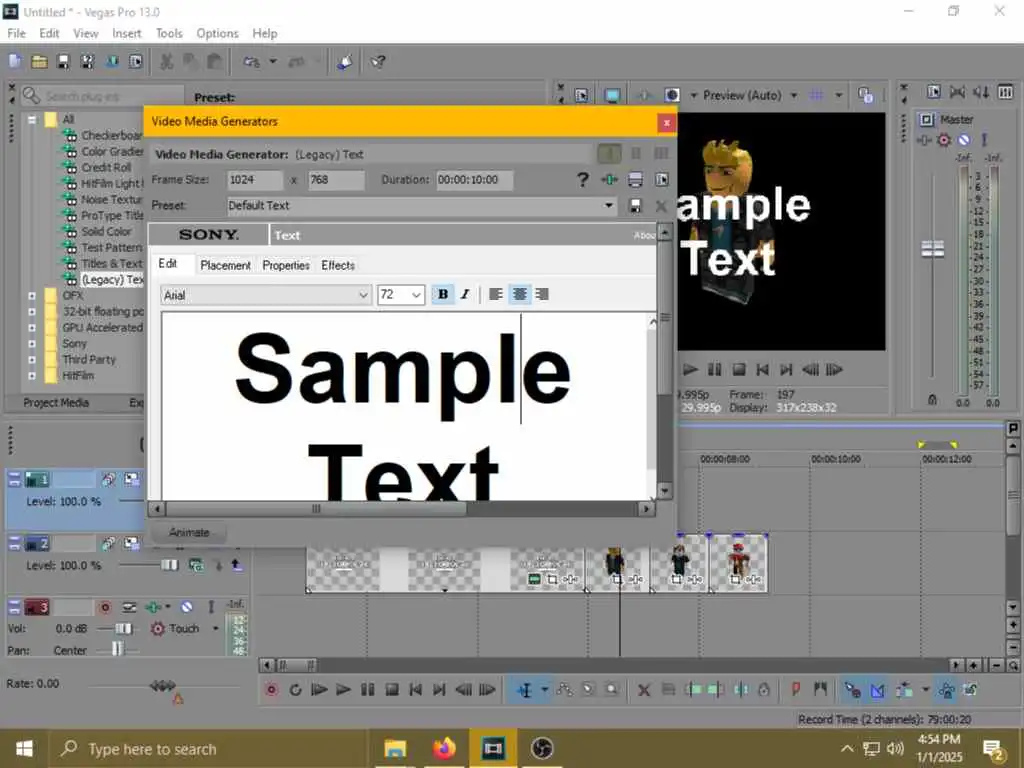Click the track 3 Vol slider
The height and width of the screenshot is (768, 1024).
123,628
